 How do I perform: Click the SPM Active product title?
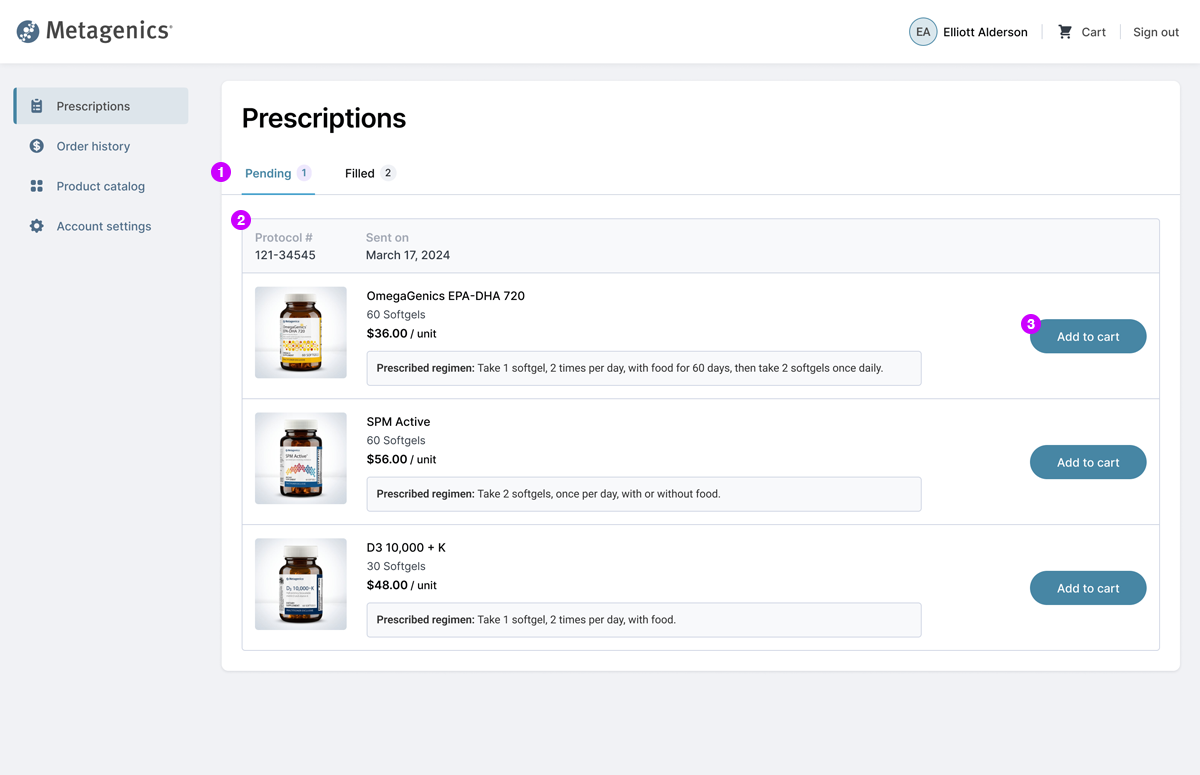click(x=398, y=422)
